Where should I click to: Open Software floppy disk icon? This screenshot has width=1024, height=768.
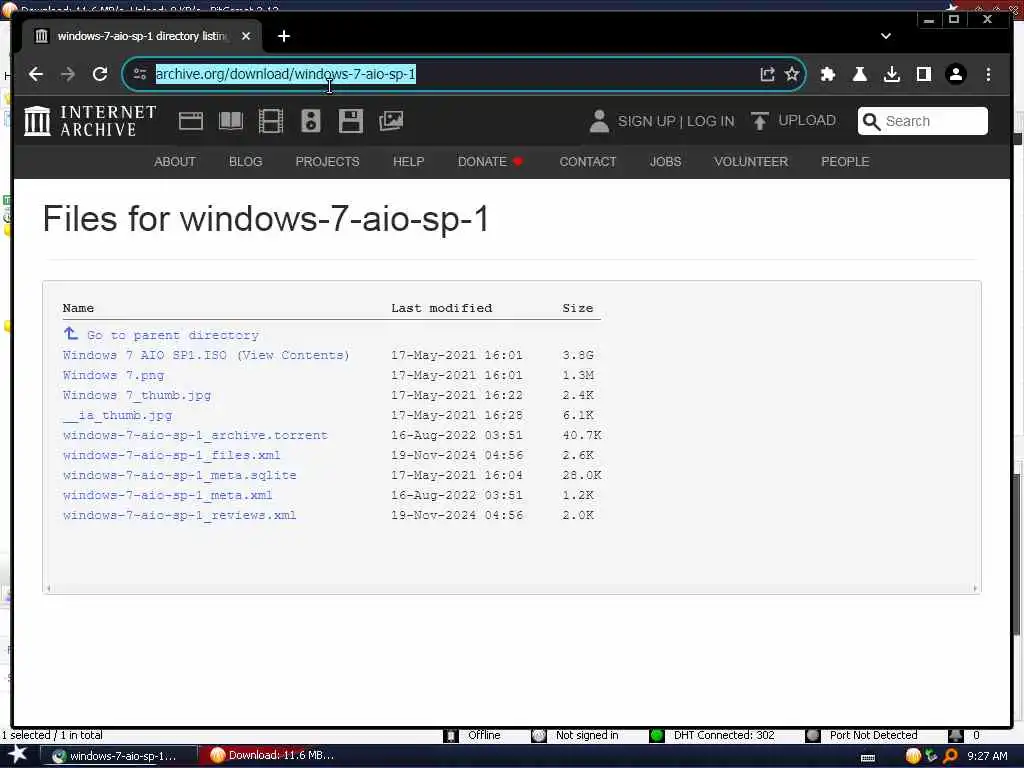click(351, 121)
